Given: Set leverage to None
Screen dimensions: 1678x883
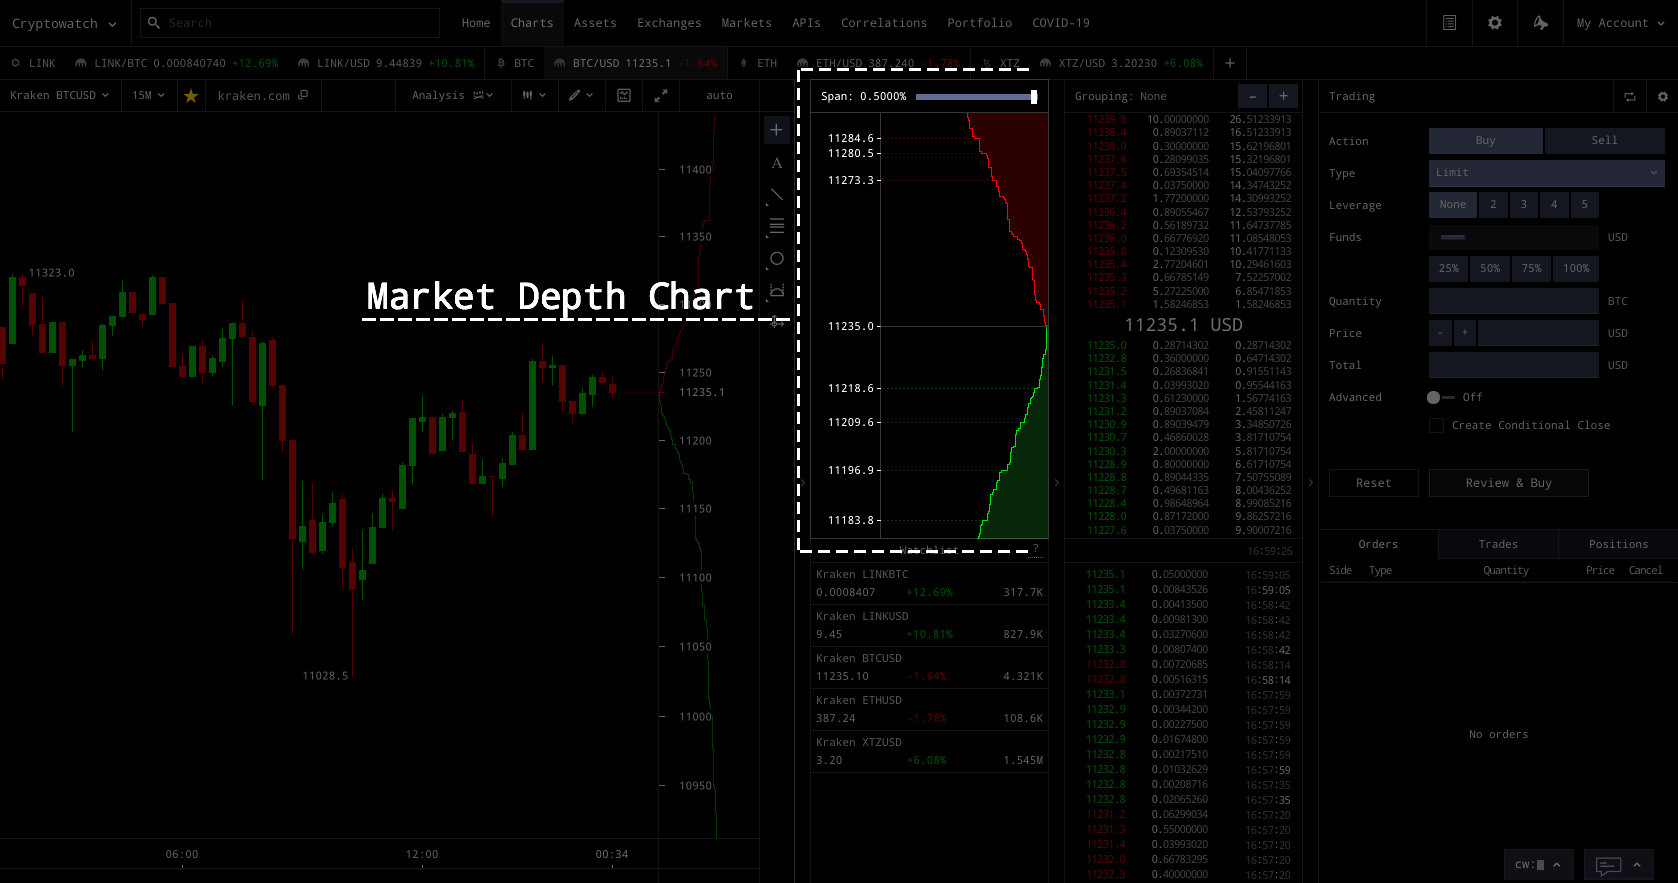Looking at the screenshot, I should click(1452, 205).
